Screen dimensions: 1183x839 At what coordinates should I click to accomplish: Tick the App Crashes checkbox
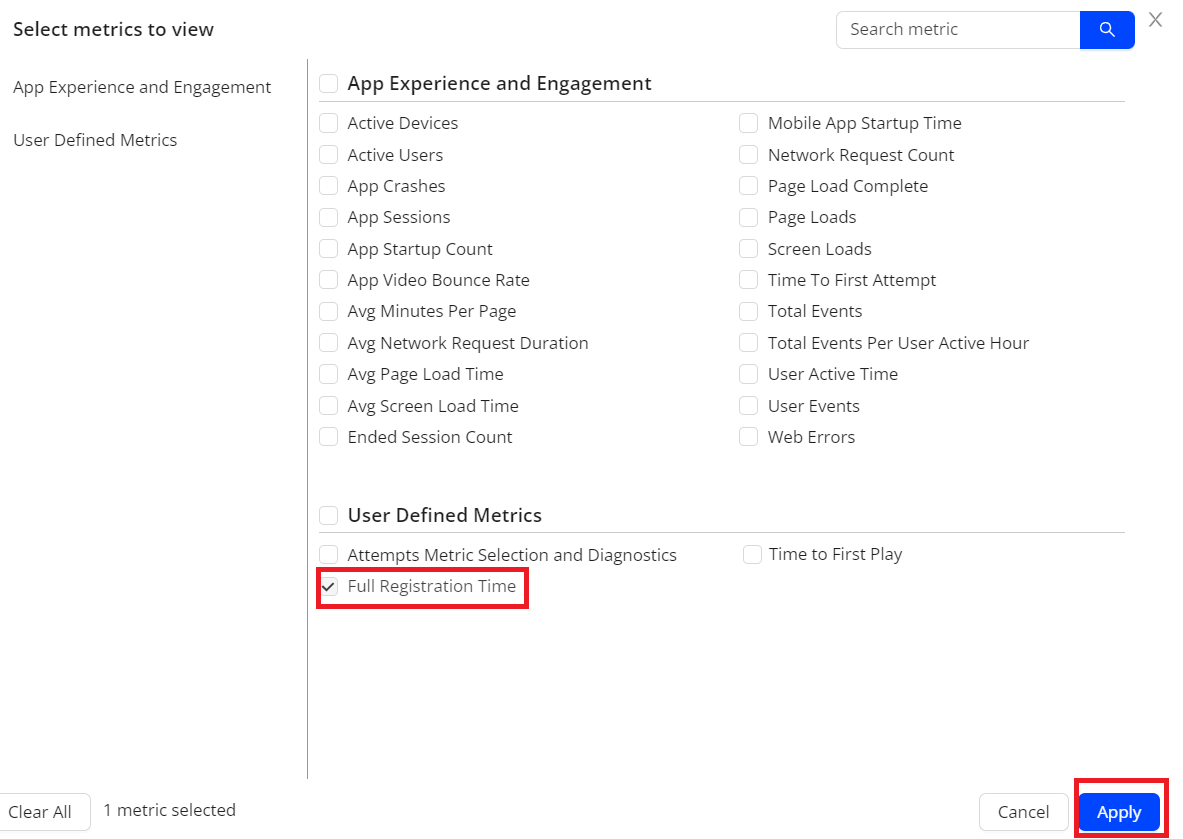pos(328,186)
